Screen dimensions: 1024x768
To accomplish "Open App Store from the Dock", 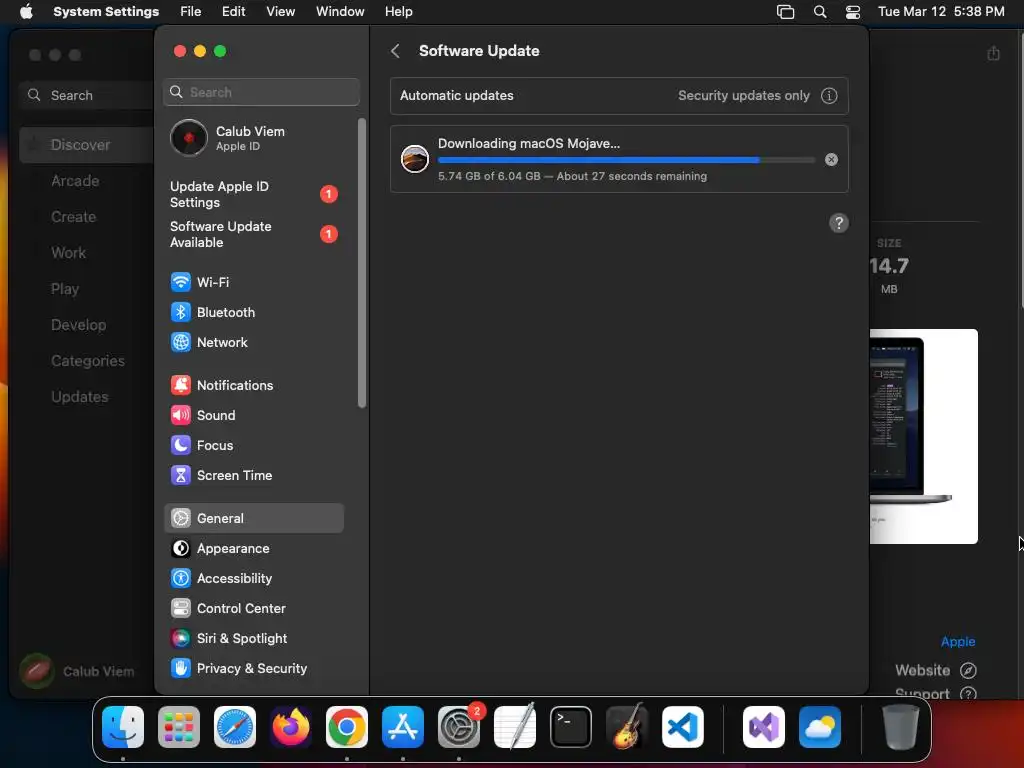I will (x=403, y=727).
